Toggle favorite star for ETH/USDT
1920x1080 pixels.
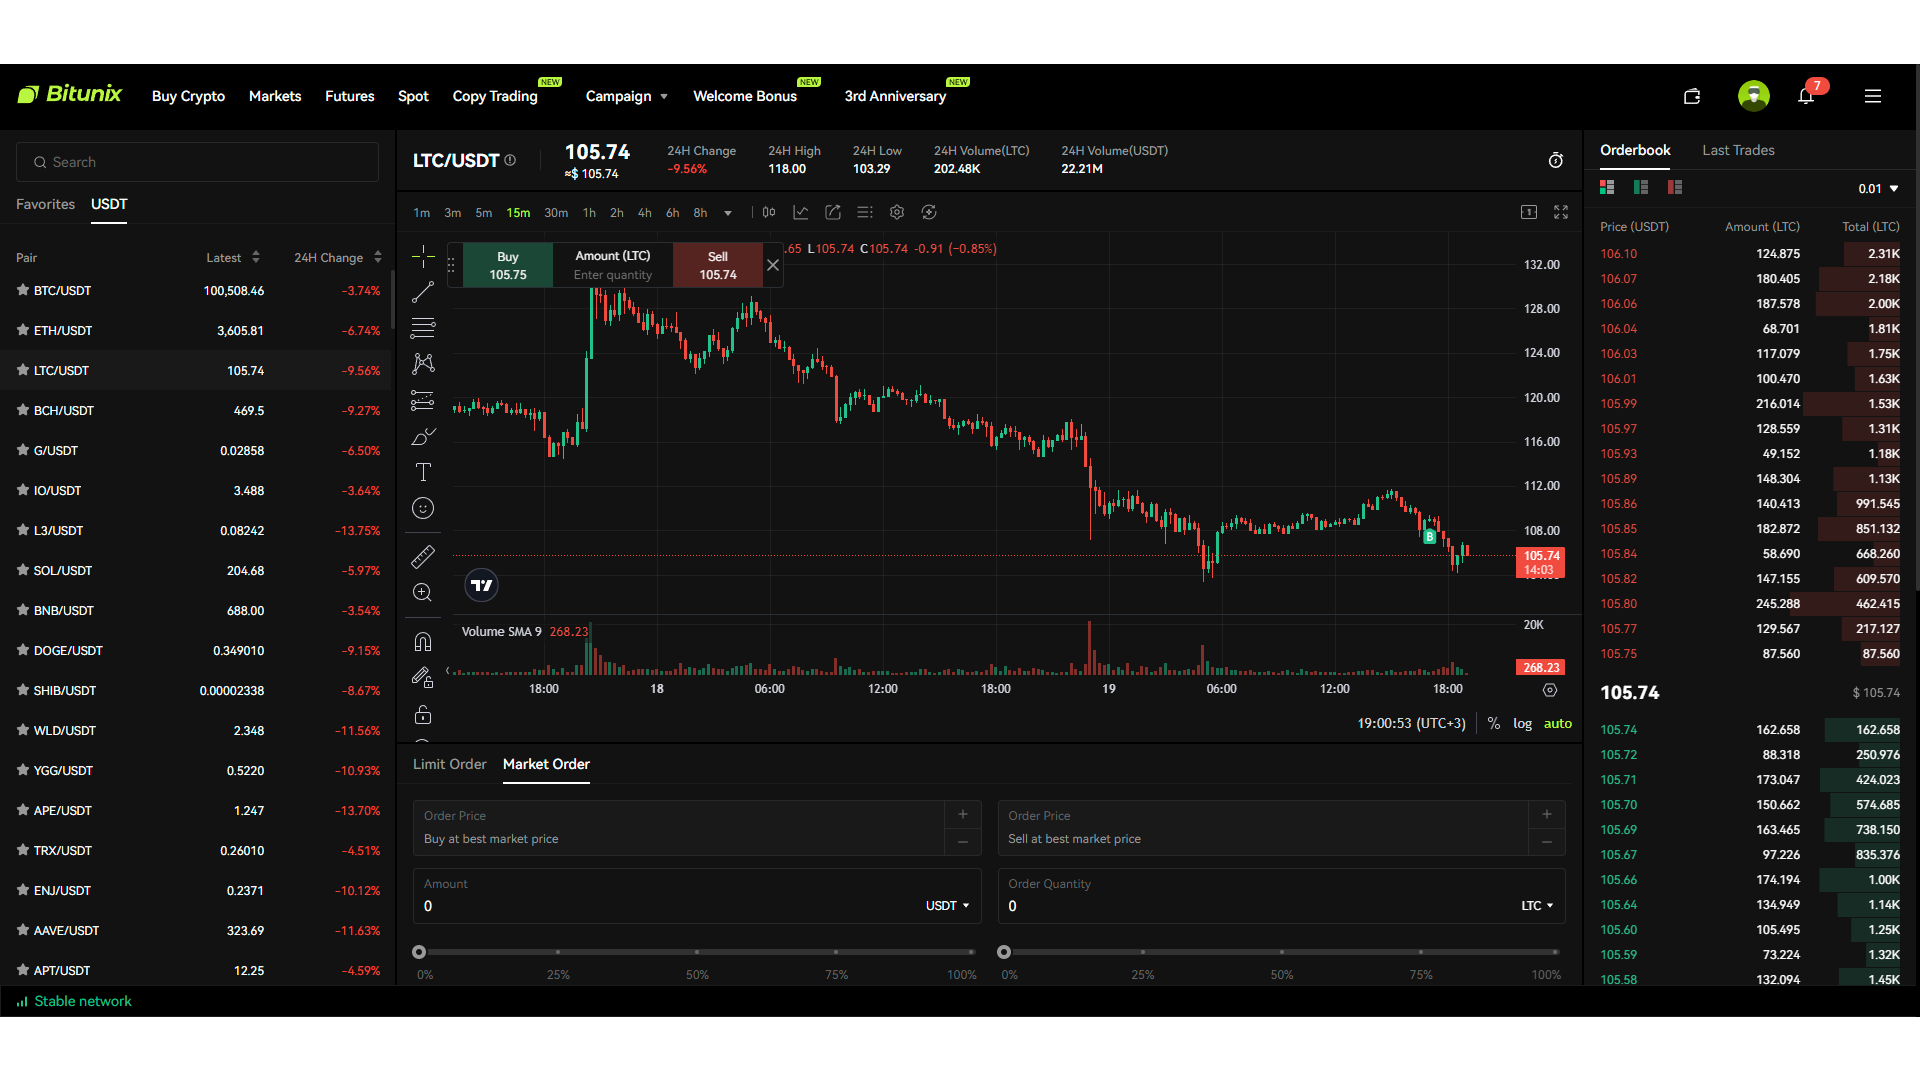[23, 330]
